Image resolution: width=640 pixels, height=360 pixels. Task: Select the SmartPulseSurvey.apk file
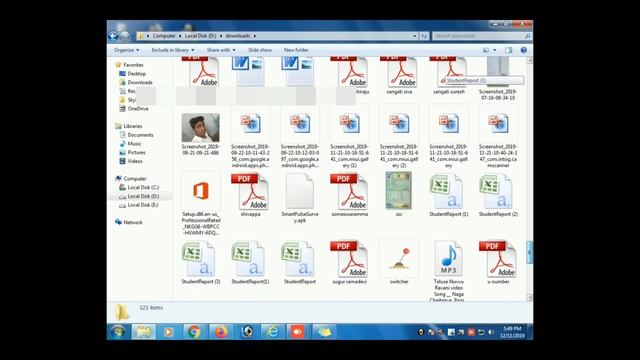click(300, 198)
